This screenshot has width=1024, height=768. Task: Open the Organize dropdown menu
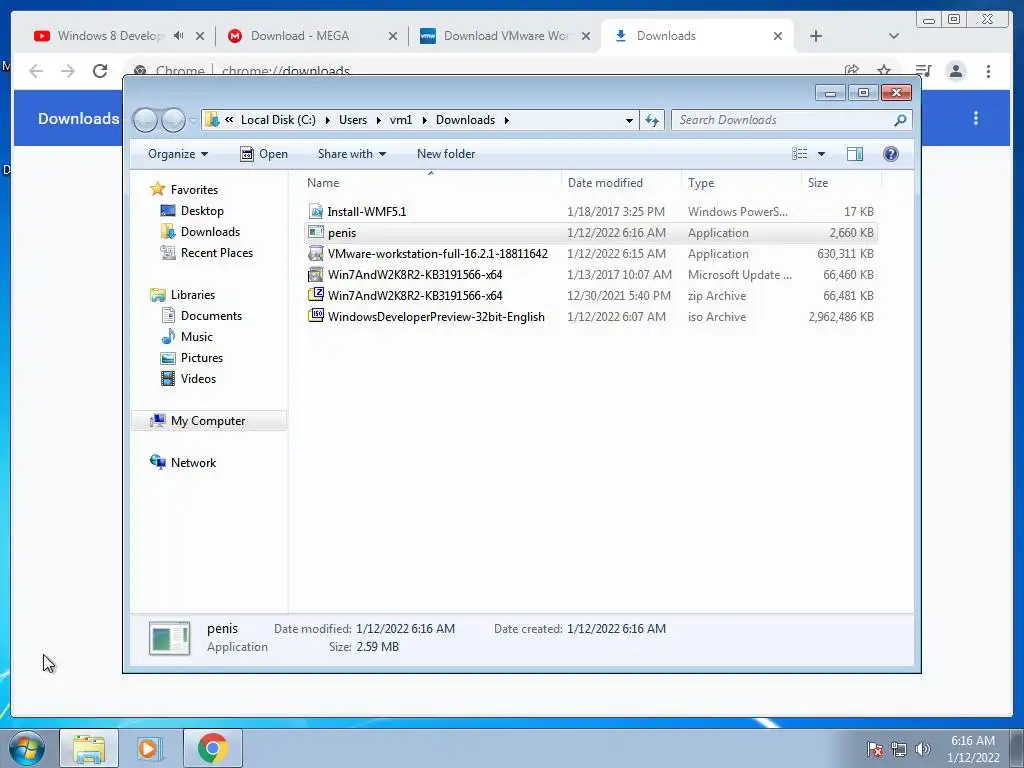pyautogui.click(x=178, y=154)
